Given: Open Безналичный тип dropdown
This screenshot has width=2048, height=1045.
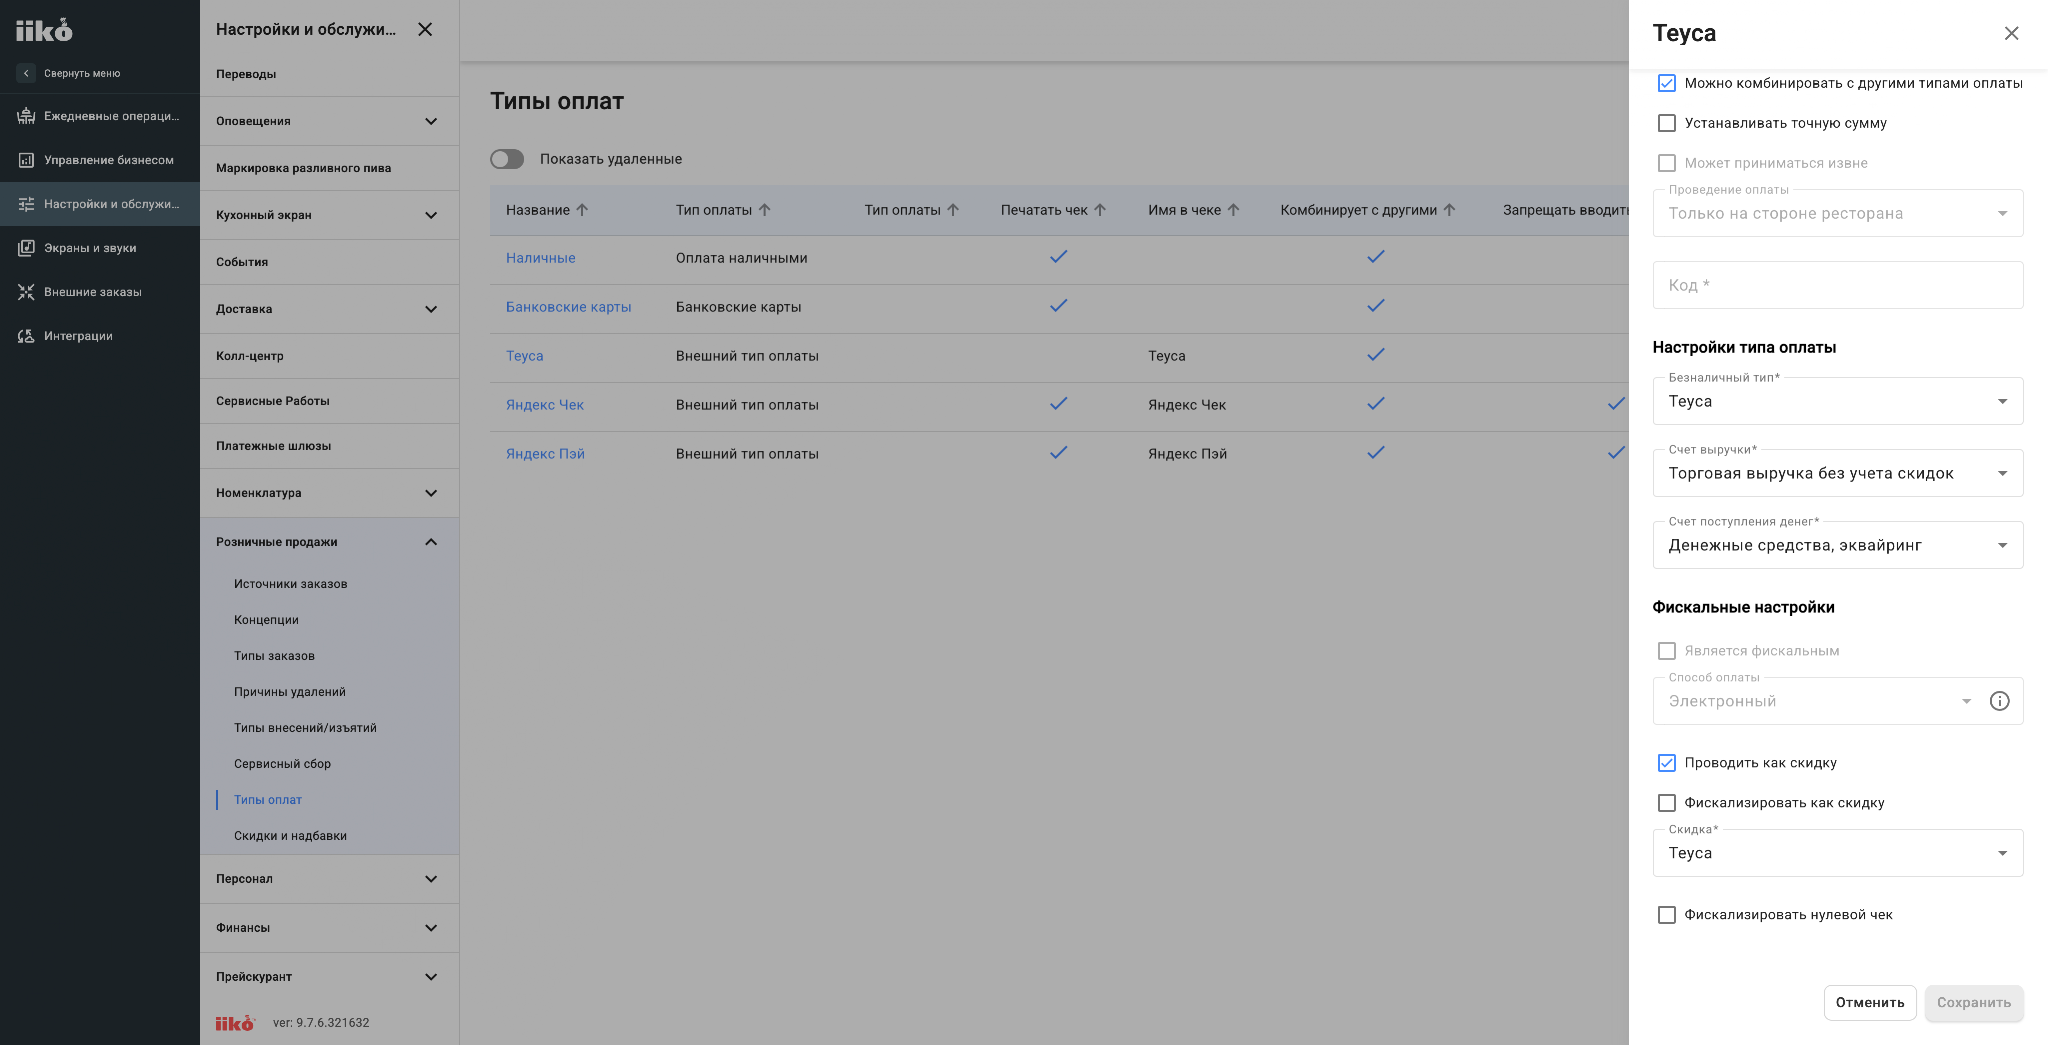Looking at the screenshot, I should [x=1838, y=401].
